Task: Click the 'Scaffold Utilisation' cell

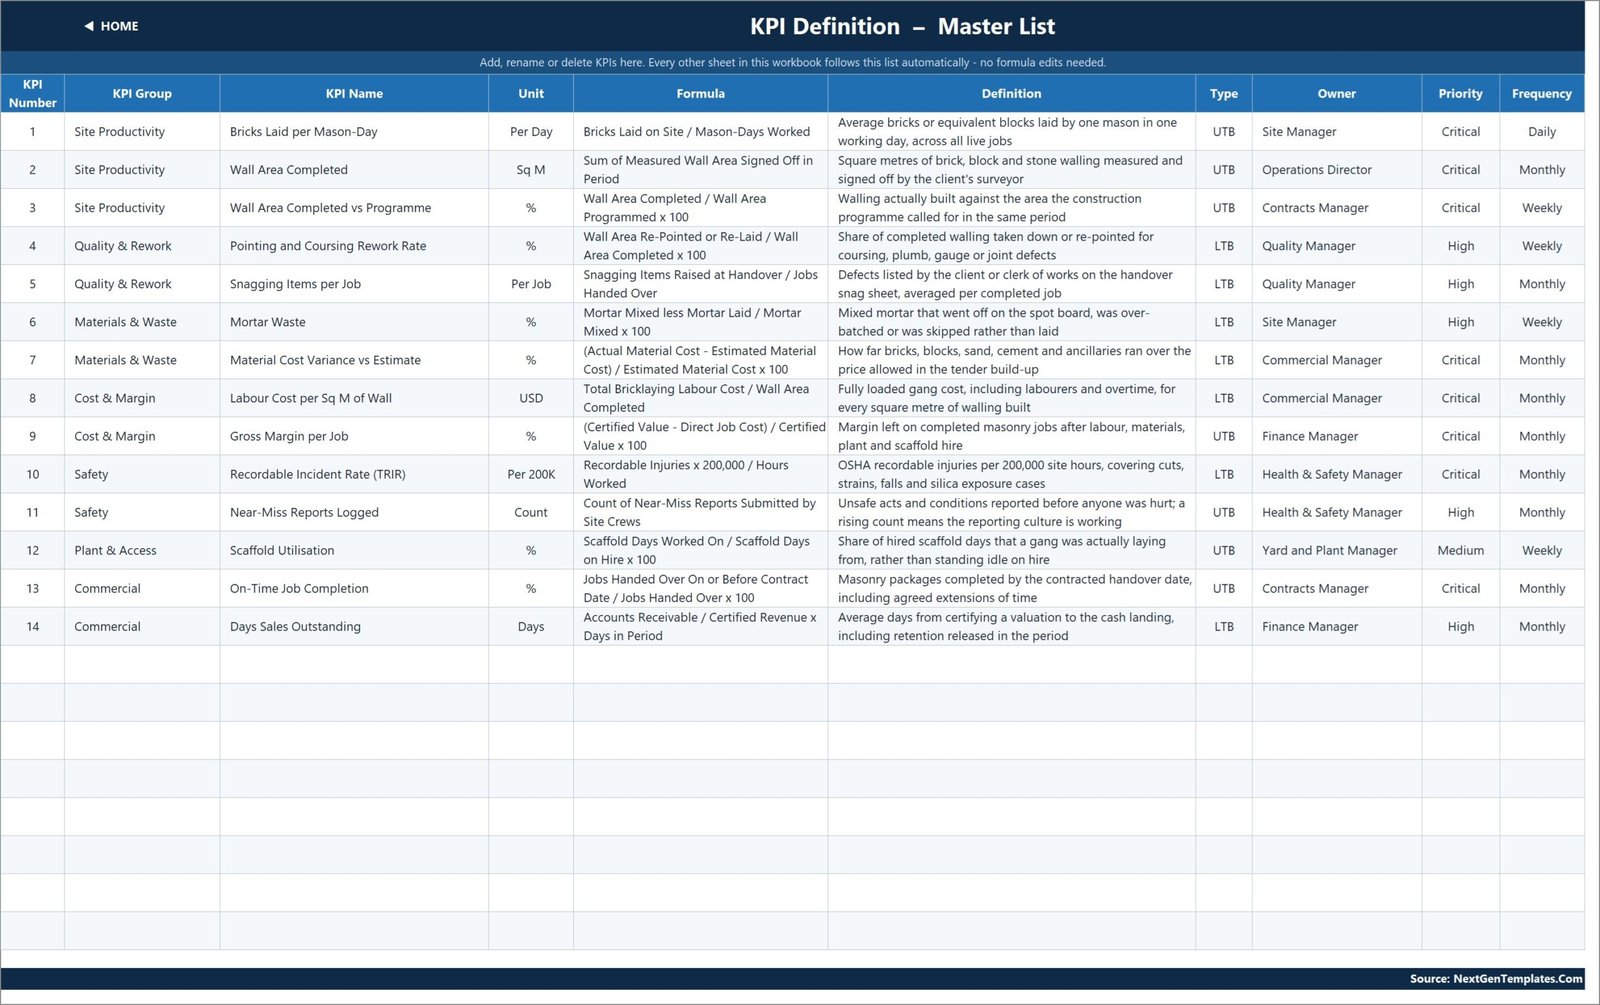Action: (x=354, y=550)
